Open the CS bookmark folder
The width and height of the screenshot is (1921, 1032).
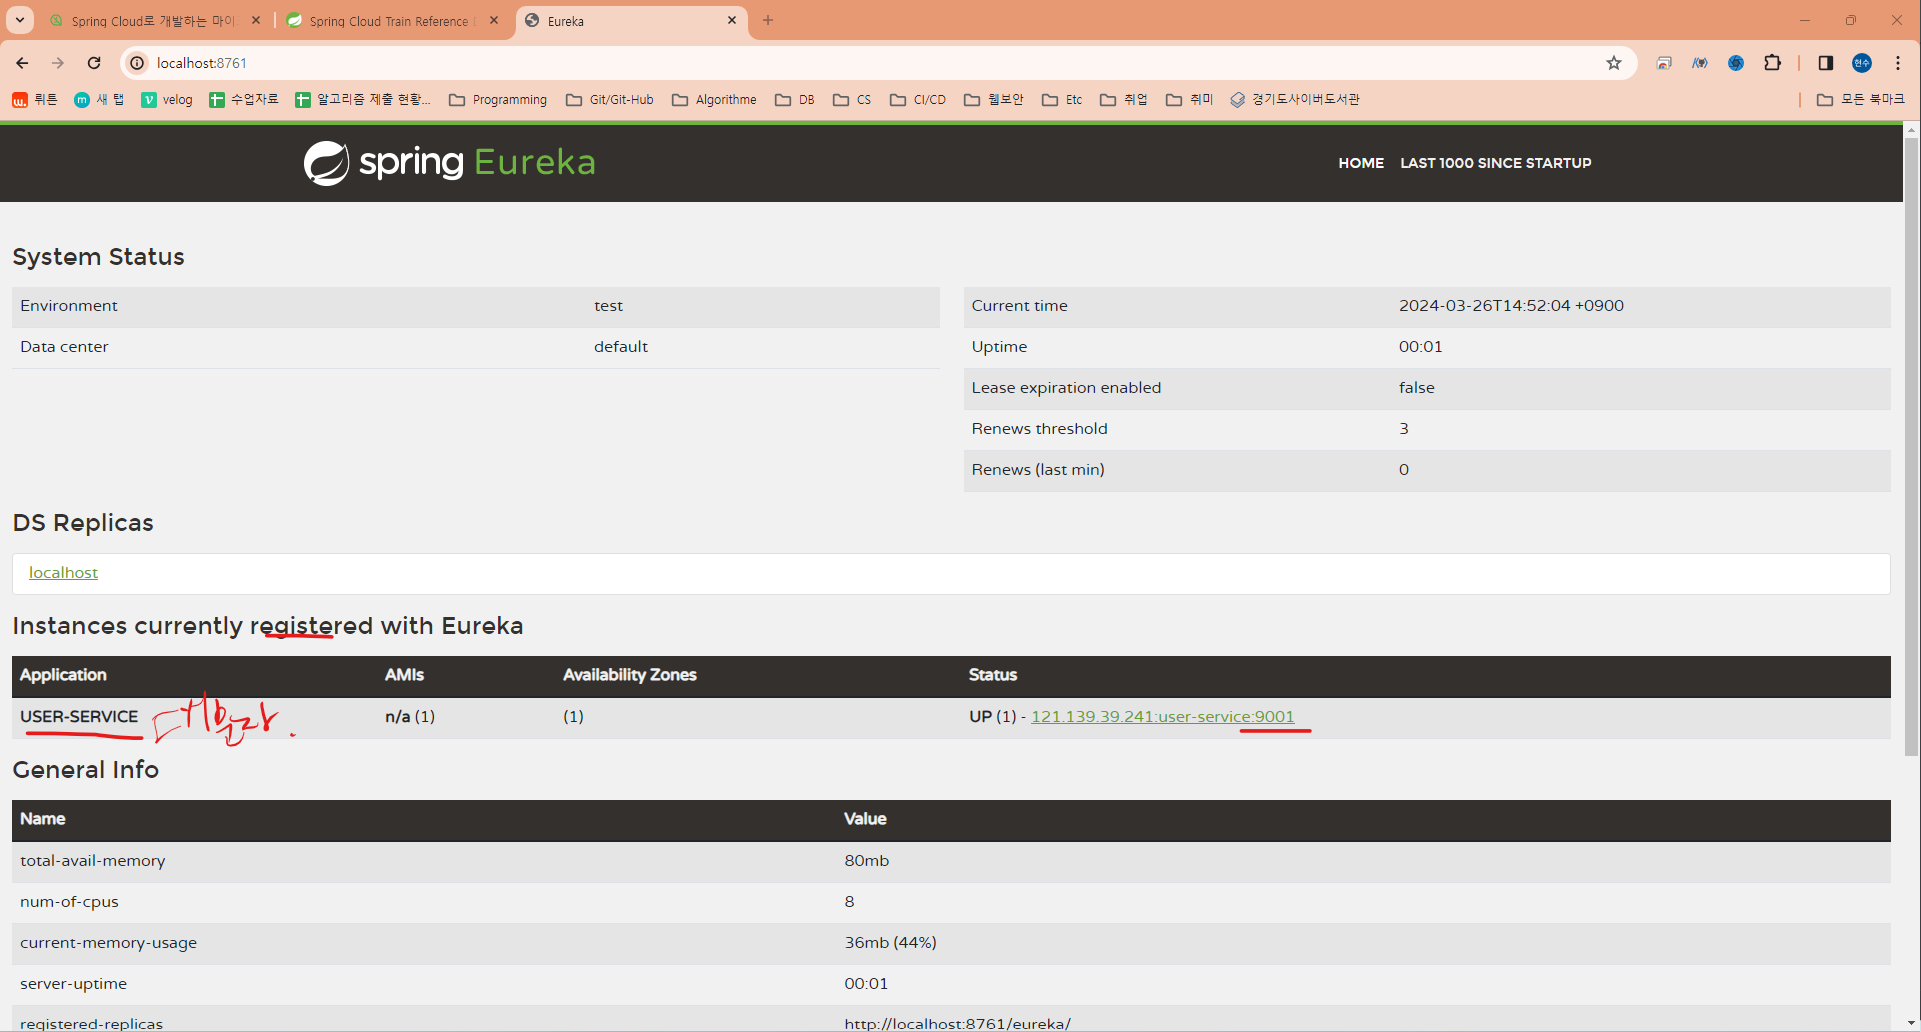click(x=852, y=100)
